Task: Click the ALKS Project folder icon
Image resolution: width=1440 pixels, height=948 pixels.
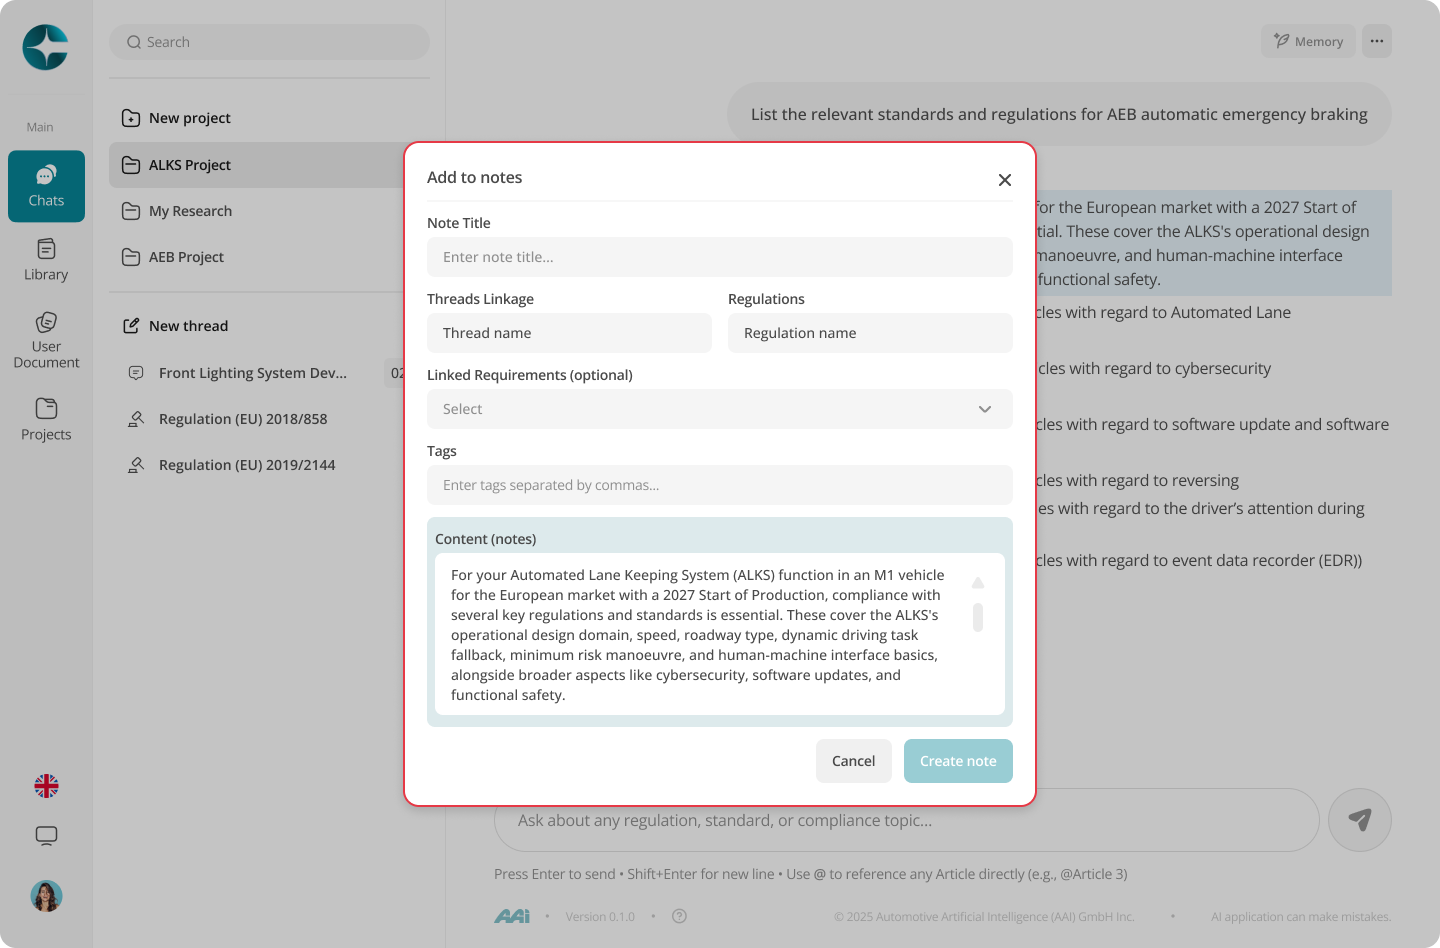Action: 131,165
